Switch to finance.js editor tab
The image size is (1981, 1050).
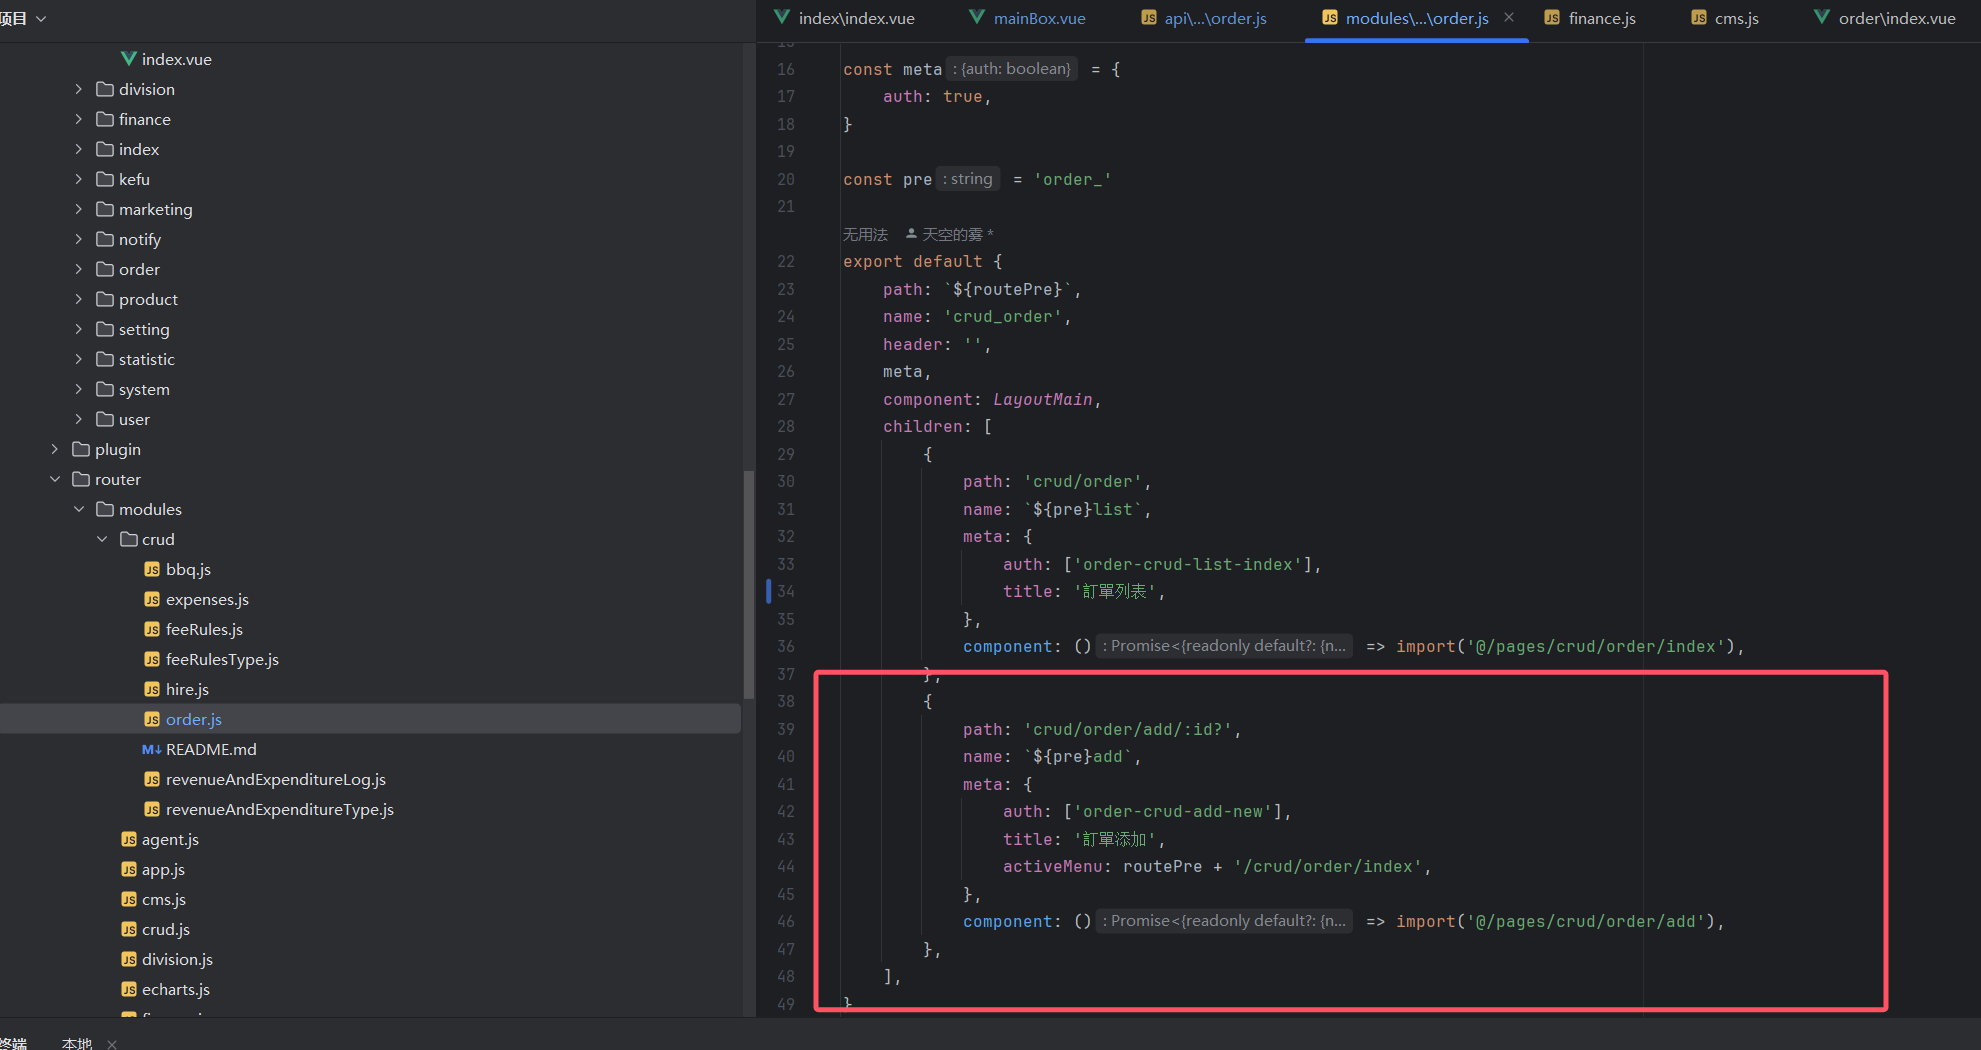[1591, 18]
